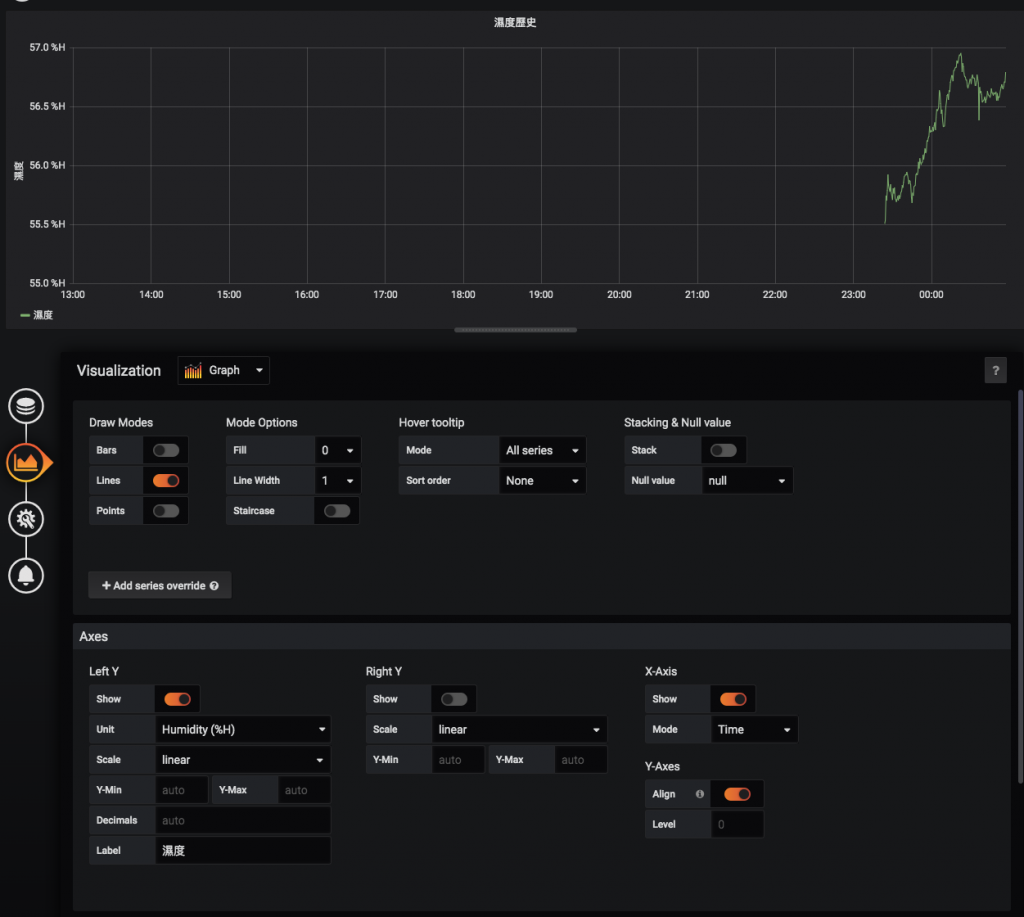Click the Axes section header
Image resolution: width=1024 pixels, height=917 pixels.
click(x=542, y=636)
